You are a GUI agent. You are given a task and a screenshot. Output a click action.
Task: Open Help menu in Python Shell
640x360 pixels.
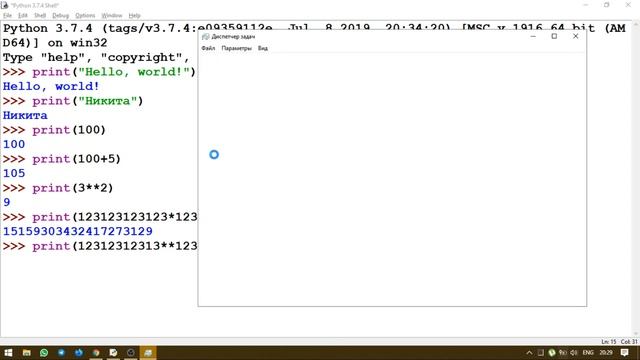point(134,16)
